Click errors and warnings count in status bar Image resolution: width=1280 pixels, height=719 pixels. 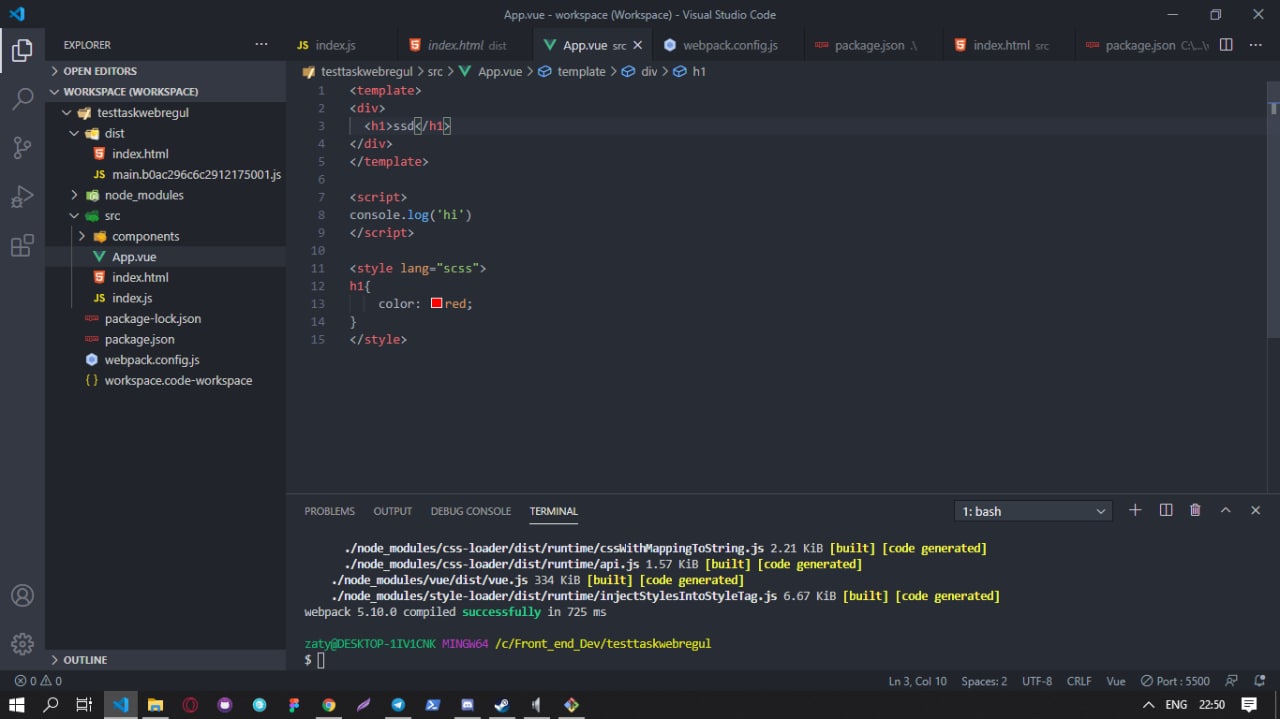click(38, 681)
